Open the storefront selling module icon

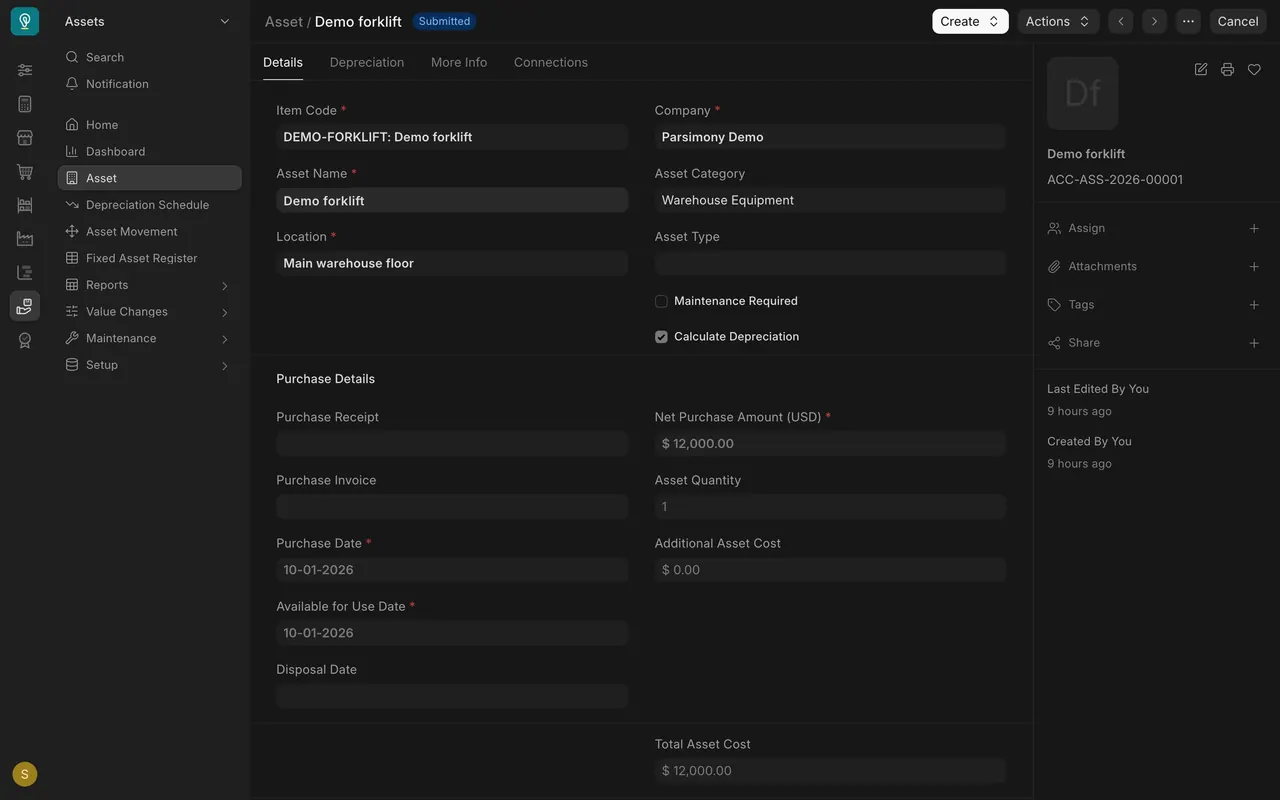coord(25,138)
